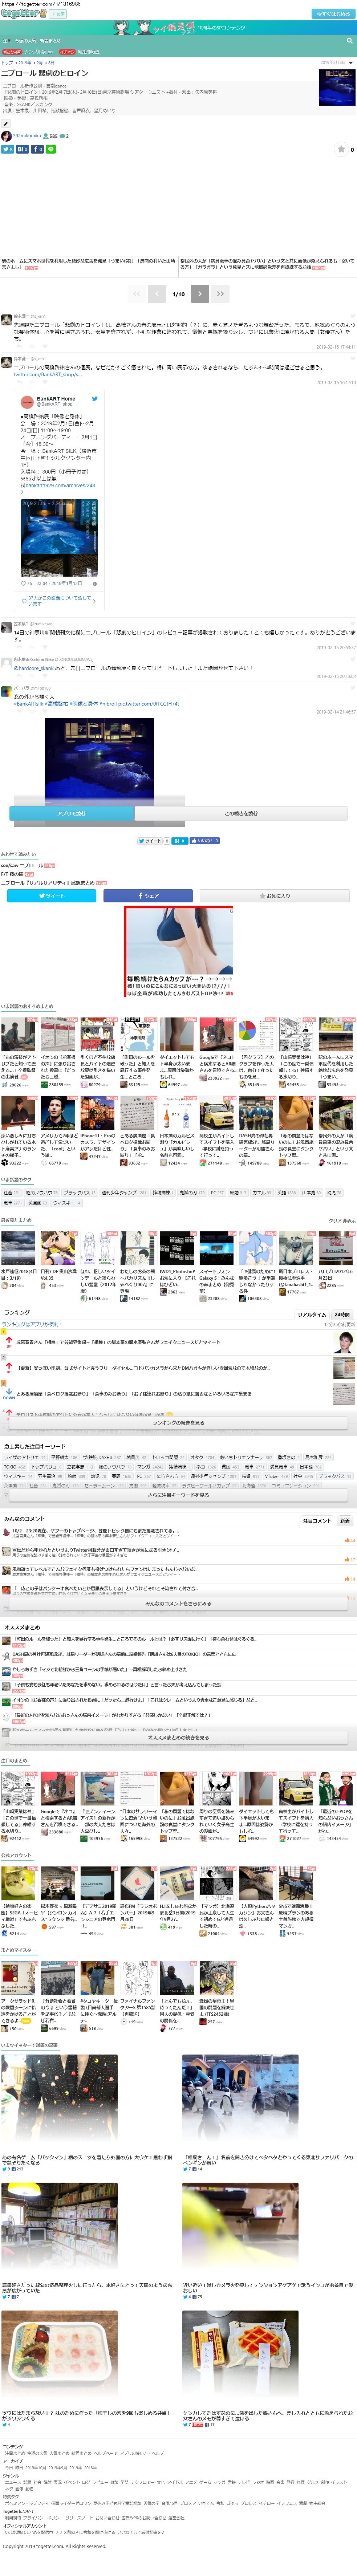Expand さらに注目キーワードを見る
The height and width of the screenshot is (2576, 357).
(x=178, y=1495)
